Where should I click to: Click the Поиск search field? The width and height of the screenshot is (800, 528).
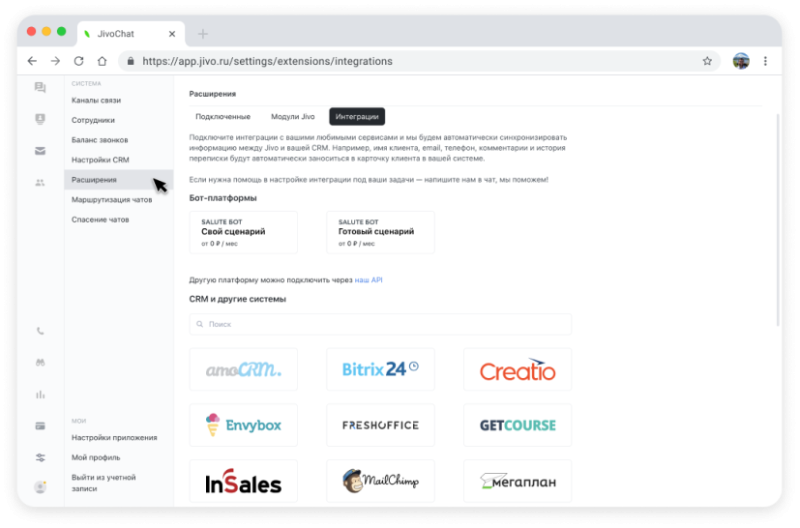[380, 324]
